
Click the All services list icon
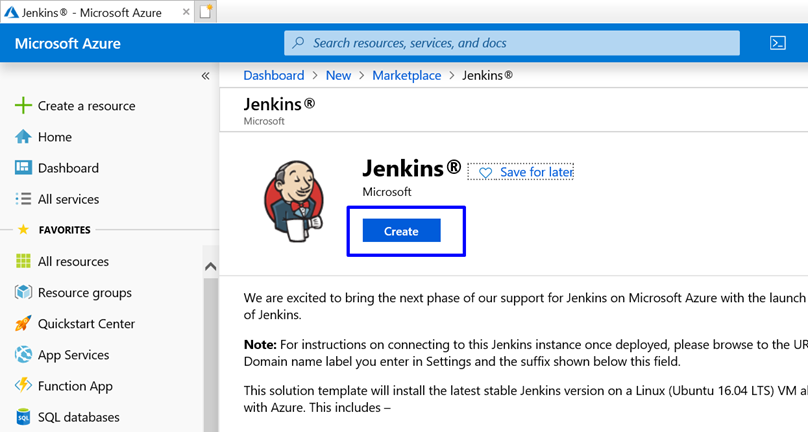point(23,199)
